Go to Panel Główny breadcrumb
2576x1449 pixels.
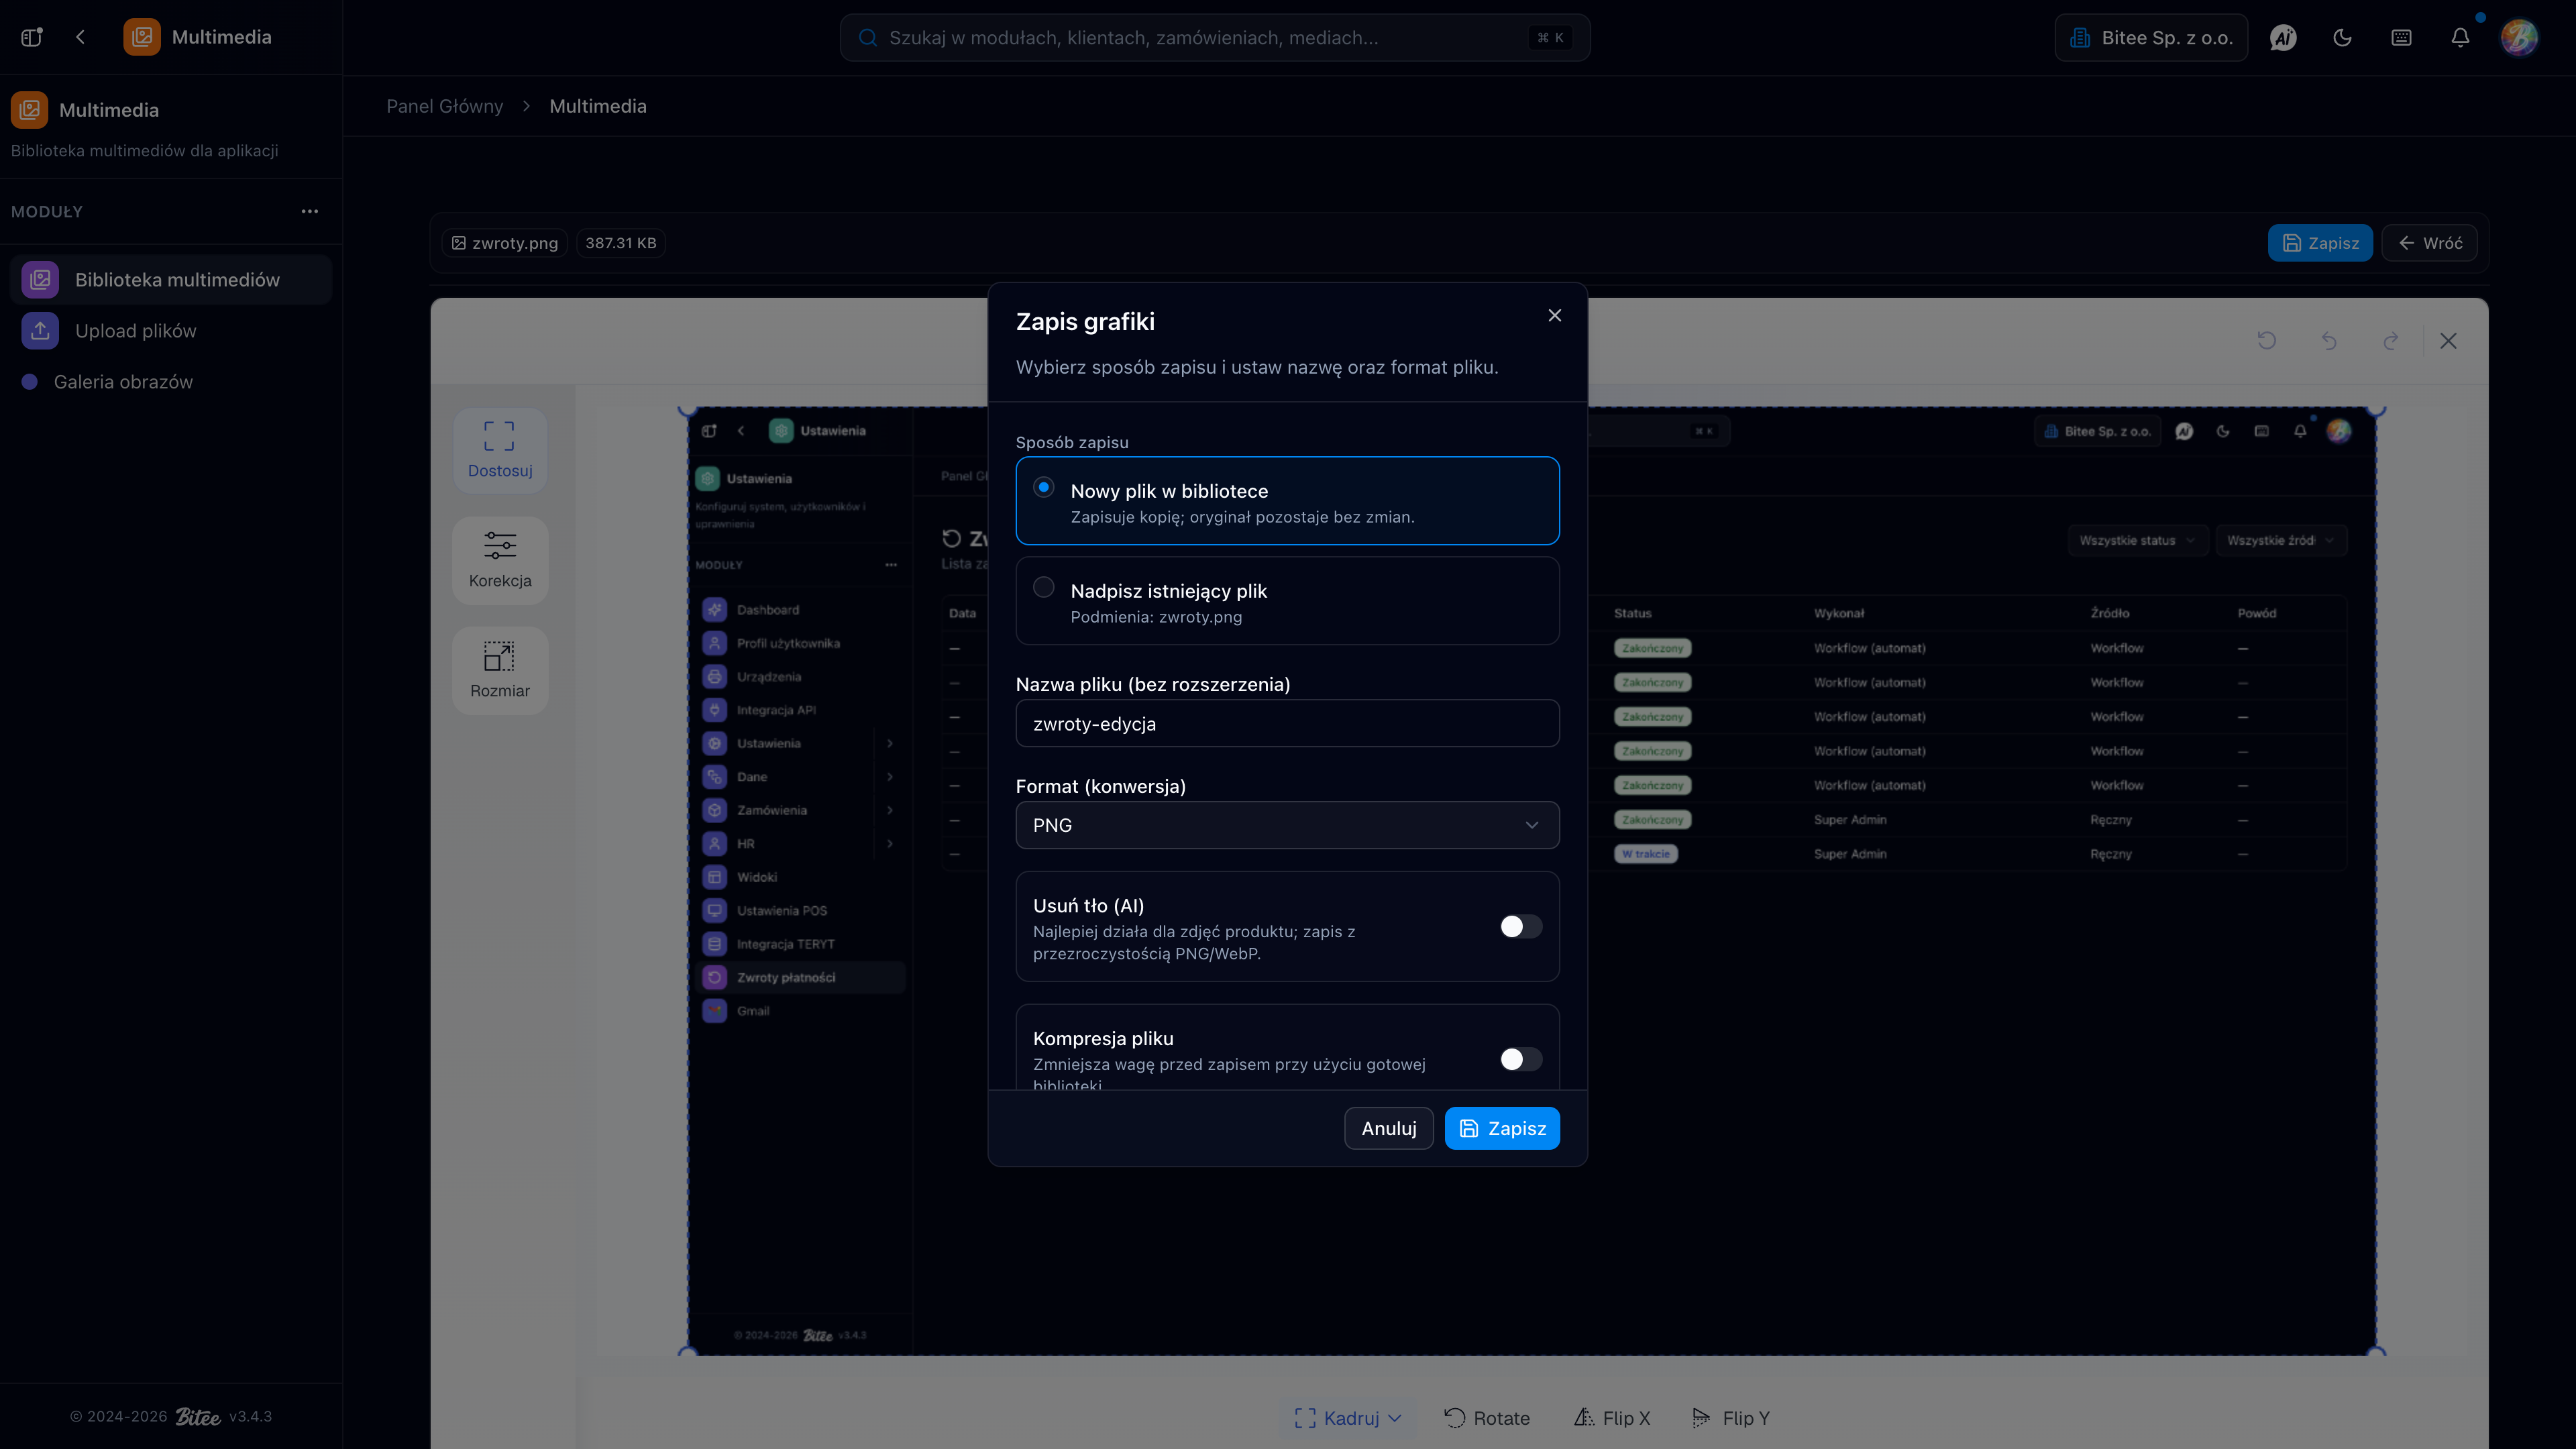point(445,106)
